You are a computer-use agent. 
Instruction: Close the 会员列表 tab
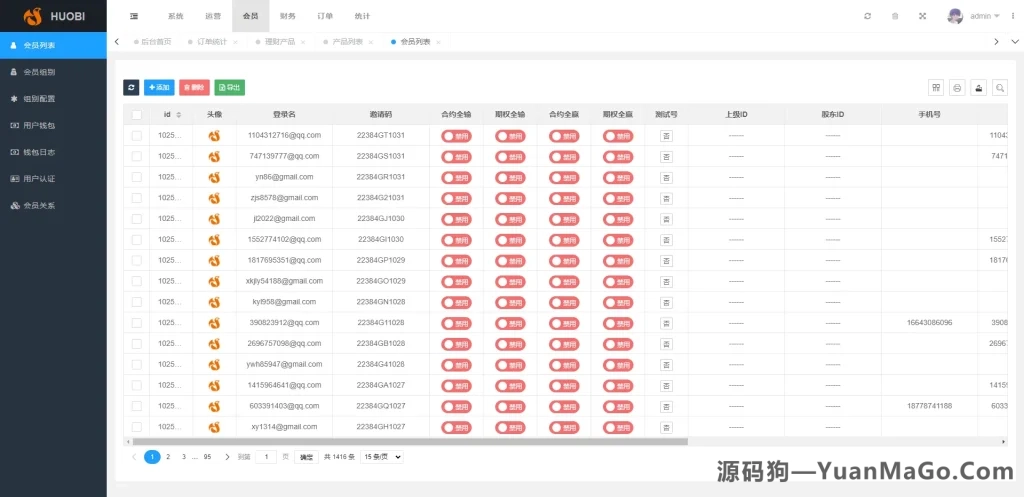click(x=438, y=42)
